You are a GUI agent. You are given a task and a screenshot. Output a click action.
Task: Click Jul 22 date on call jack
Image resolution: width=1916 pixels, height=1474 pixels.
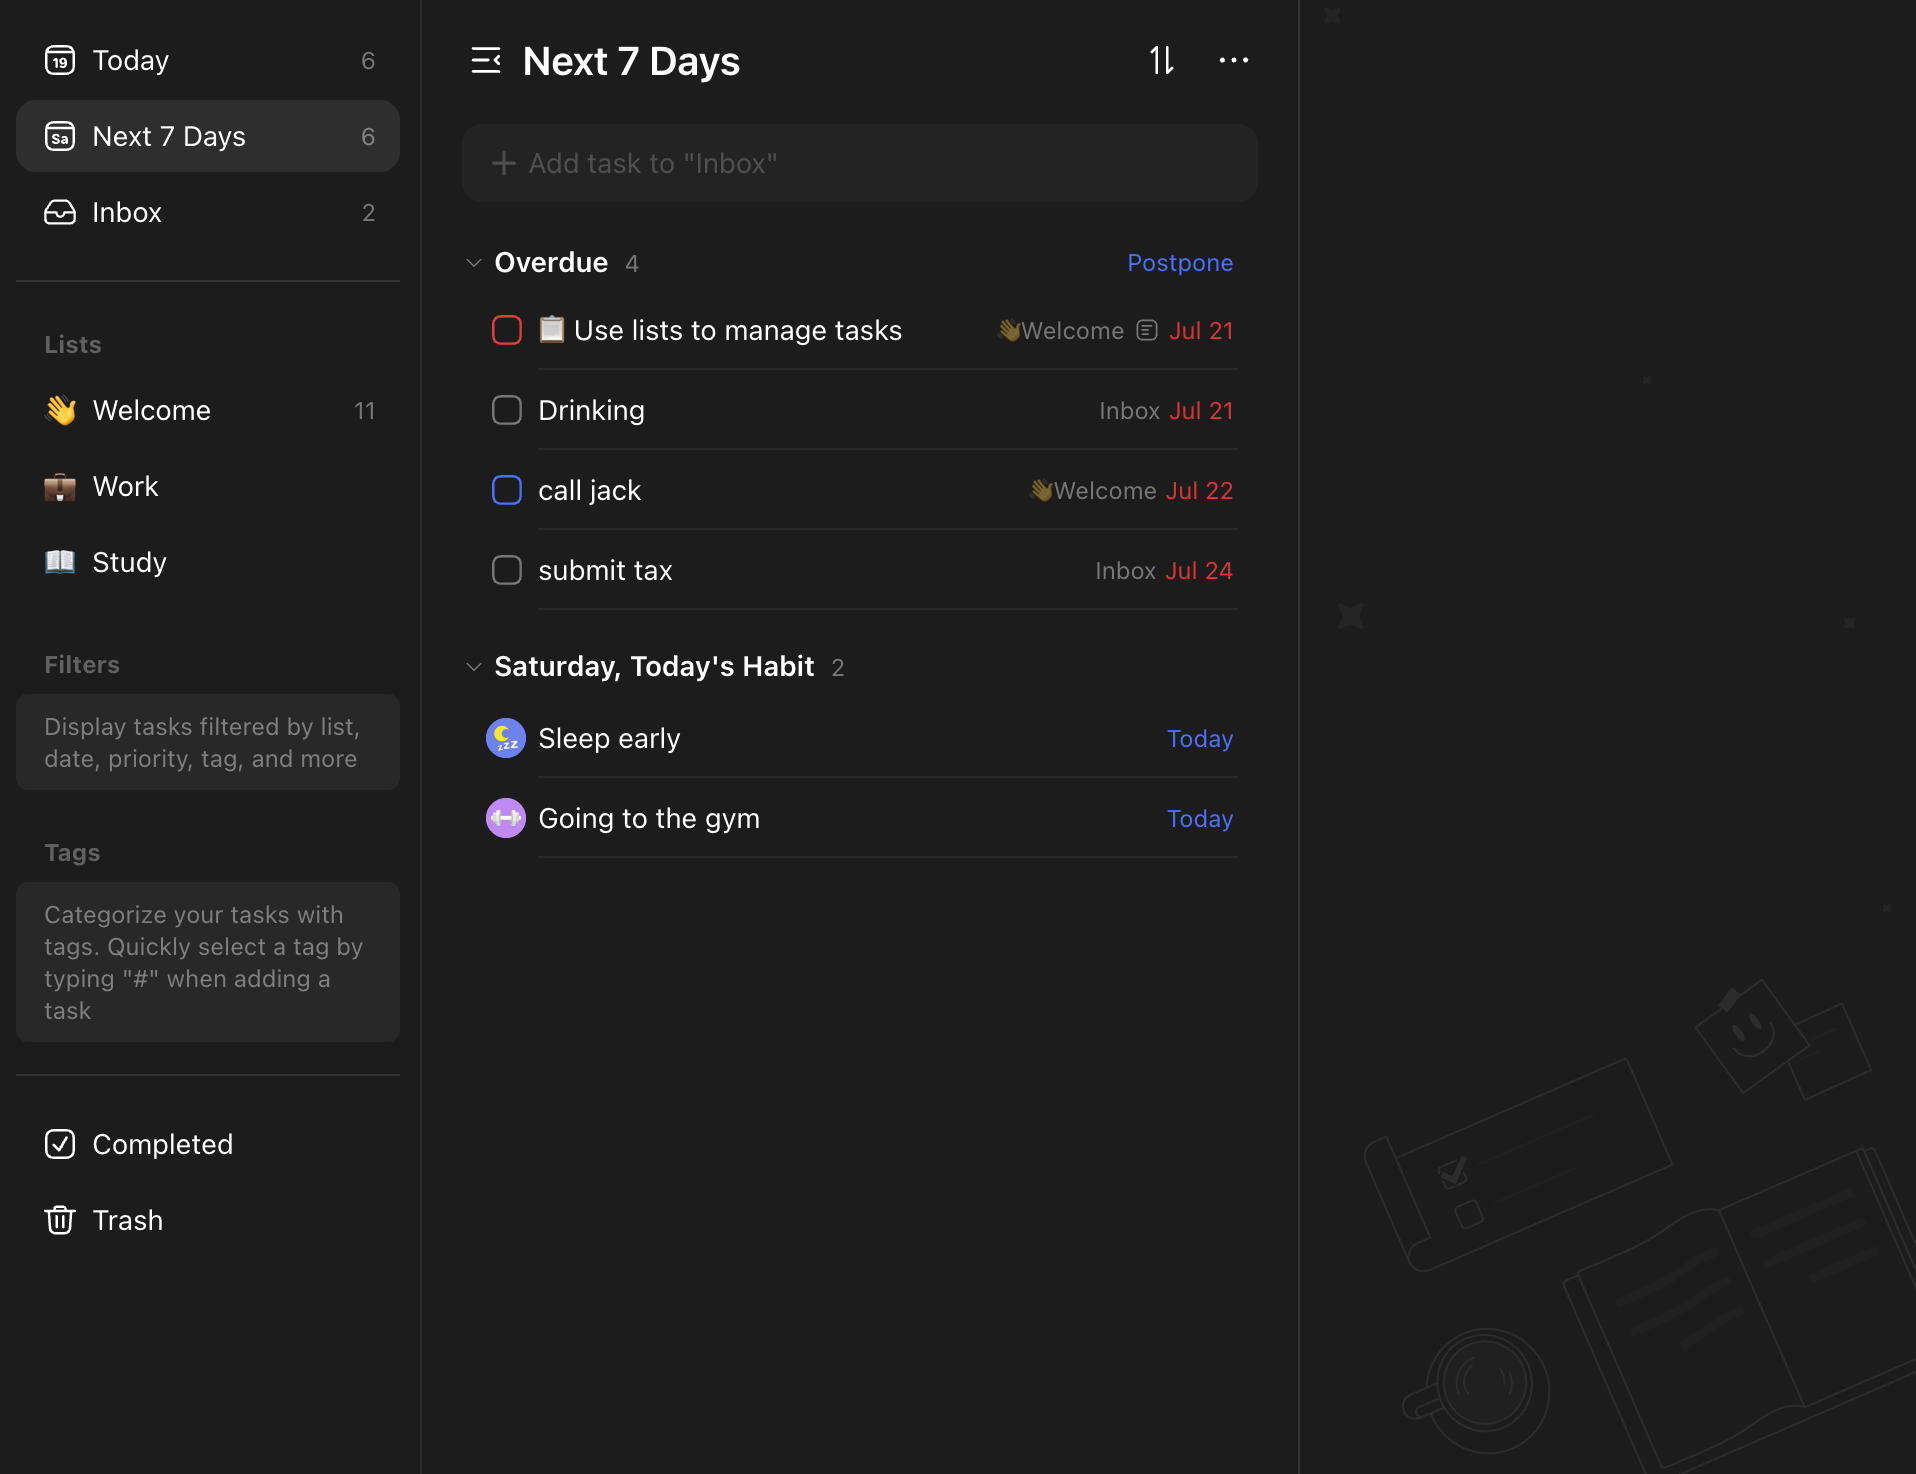pyautogui.click(x=1199, y=491)
